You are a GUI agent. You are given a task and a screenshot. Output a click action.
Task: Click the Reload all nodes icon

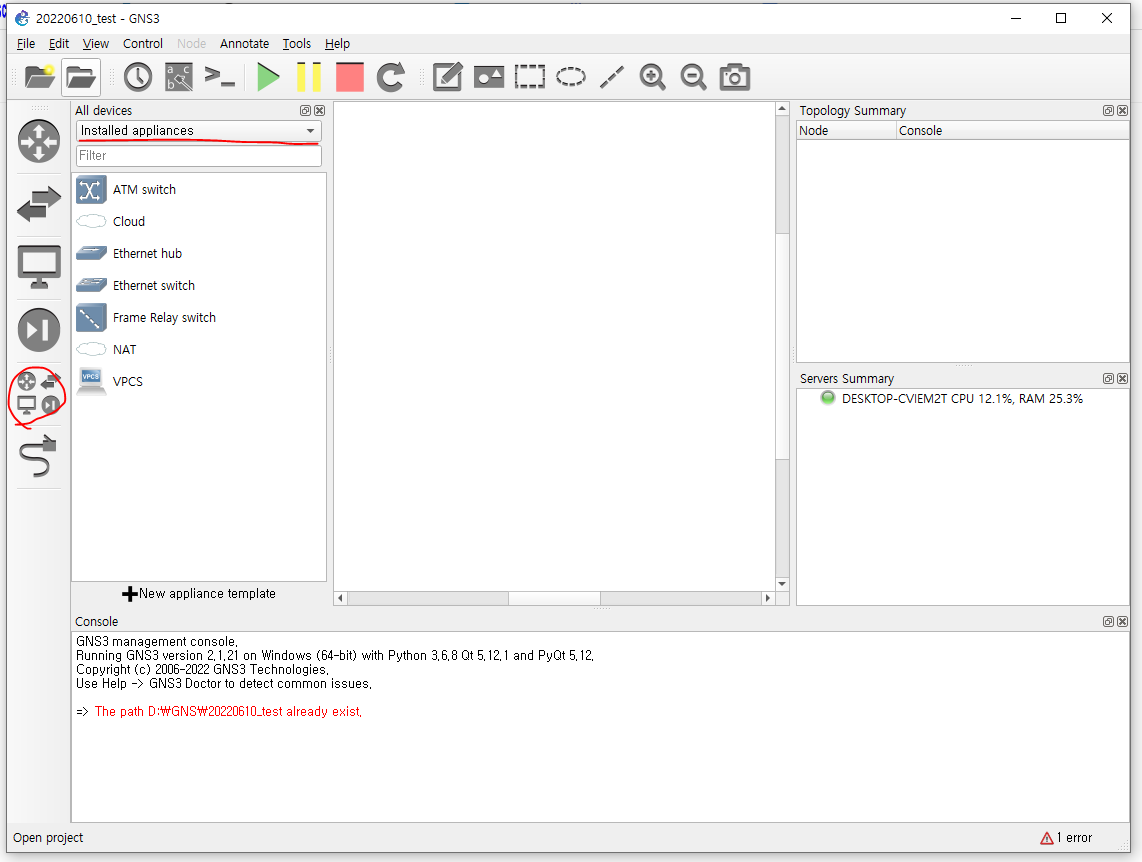390,76
